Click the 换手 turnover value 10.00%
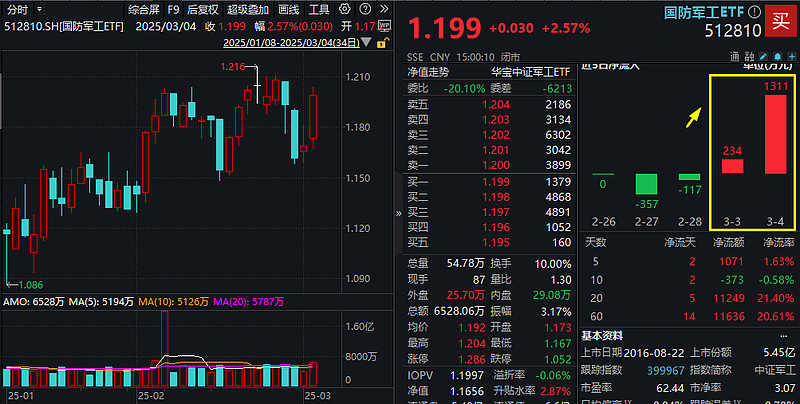Image resolution: width=800 pixels, height=404 pixels. [x=553, y=264]
